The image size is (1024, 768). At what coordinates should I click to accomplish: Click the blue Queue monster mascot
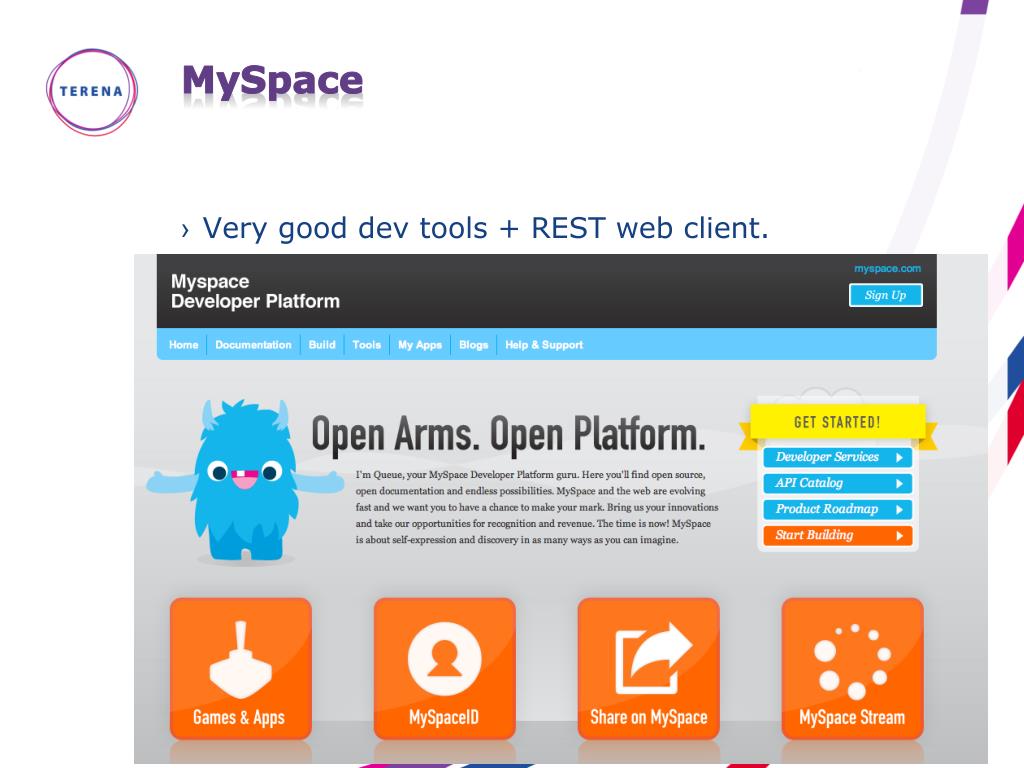(x=245, y=481)
